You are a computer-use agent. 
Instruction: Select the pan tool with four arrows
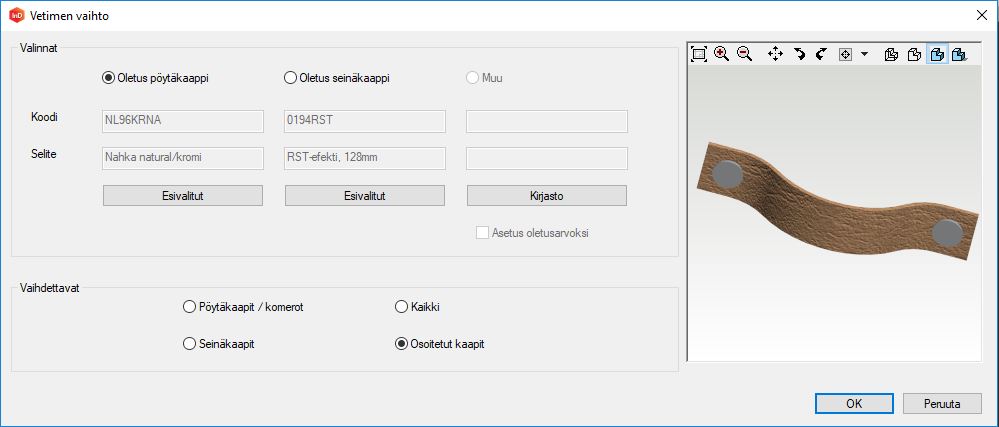tap(775, 54)
